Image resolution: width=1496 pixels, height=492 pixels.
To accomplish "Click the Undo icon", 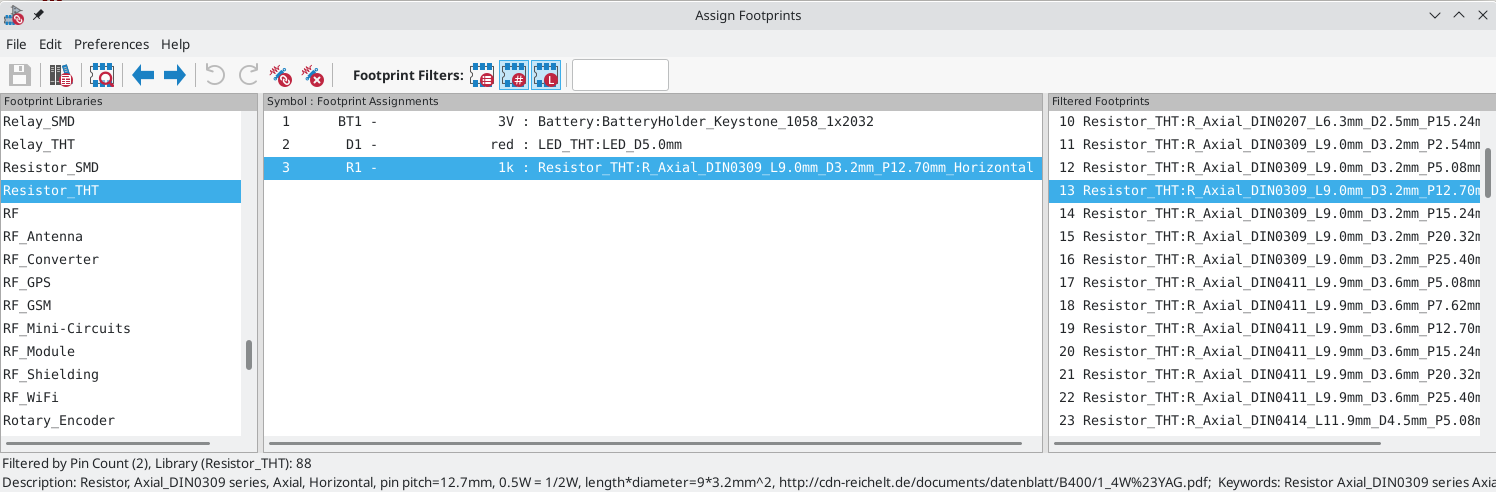I will tap(215, 75).
